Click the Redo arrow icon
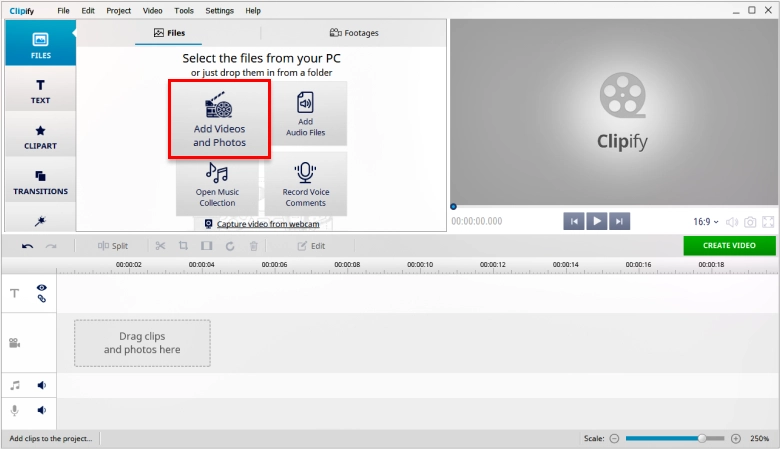Viewport: 780px width, 449px height. pos(51,246)
